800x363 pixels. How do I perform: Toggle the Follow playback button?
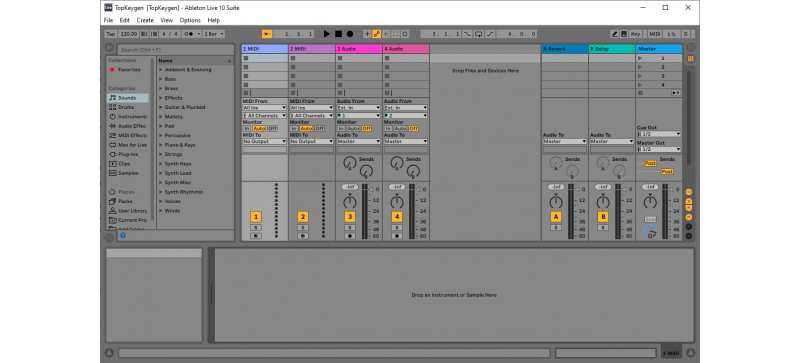(267, 34)
